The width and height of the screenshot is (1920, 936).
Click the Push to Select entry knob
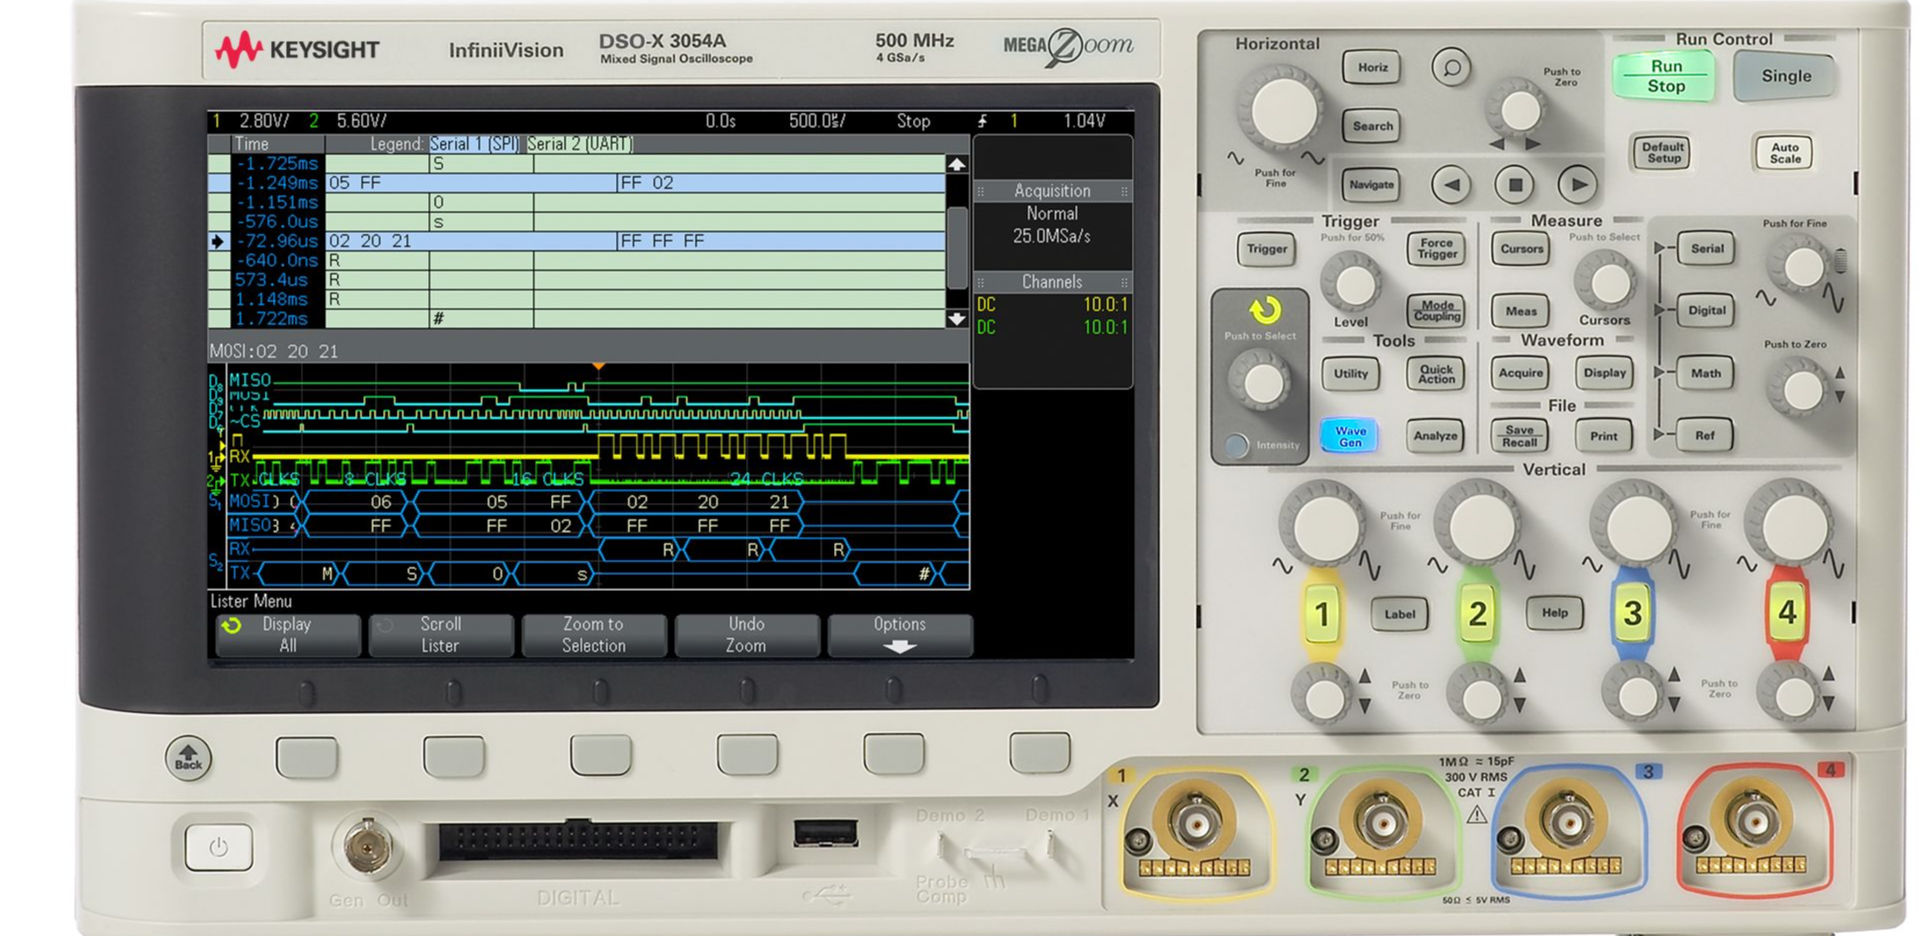click(1260, 382)
